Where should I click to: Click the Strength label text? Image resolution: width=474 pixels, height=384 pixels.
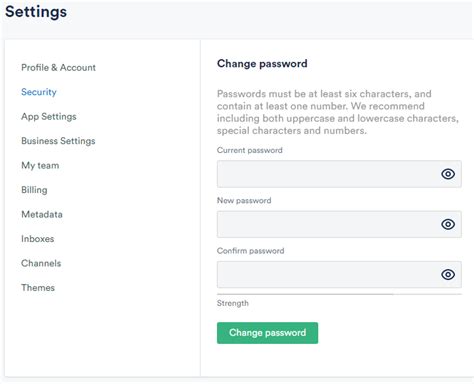point(233,303)
